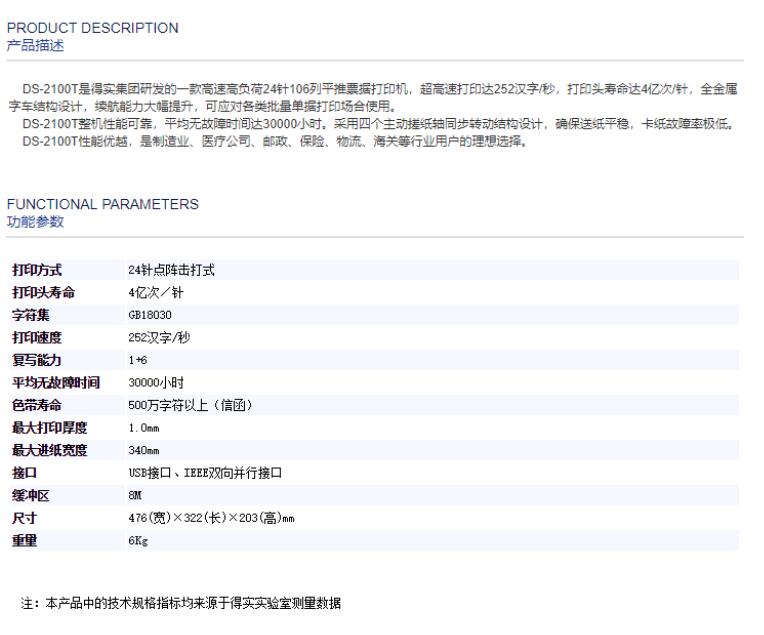The width and height of the screenshot is (764, 635).
Task: Click the GB18030 character set value
Action: [x=150, y=315]
